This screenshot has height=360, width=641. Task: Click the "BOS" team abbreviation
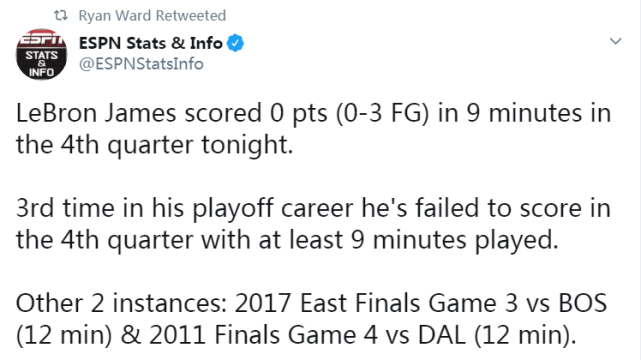pyautogui.click(x=583, y=304)
